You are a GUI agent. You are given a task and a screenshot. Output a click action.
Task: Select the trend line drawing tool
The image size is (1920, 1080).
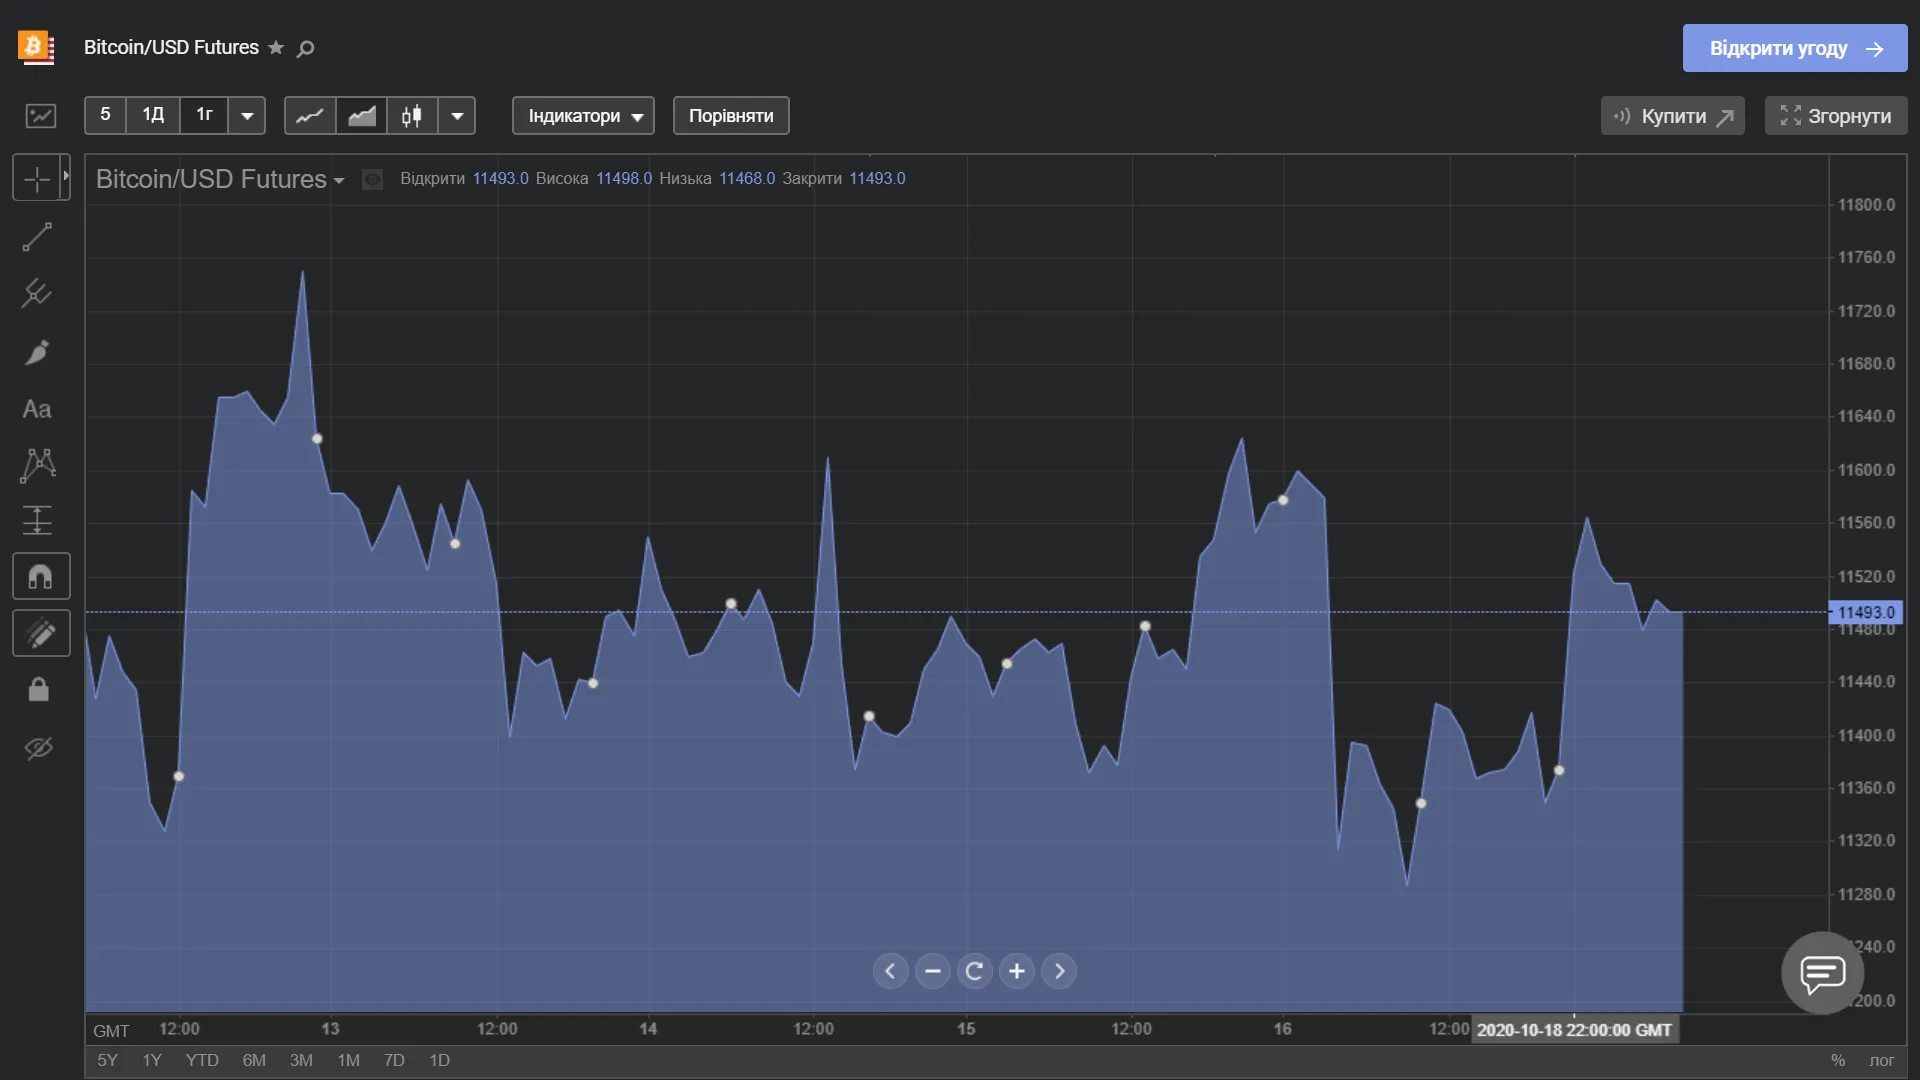coord(38,237)
